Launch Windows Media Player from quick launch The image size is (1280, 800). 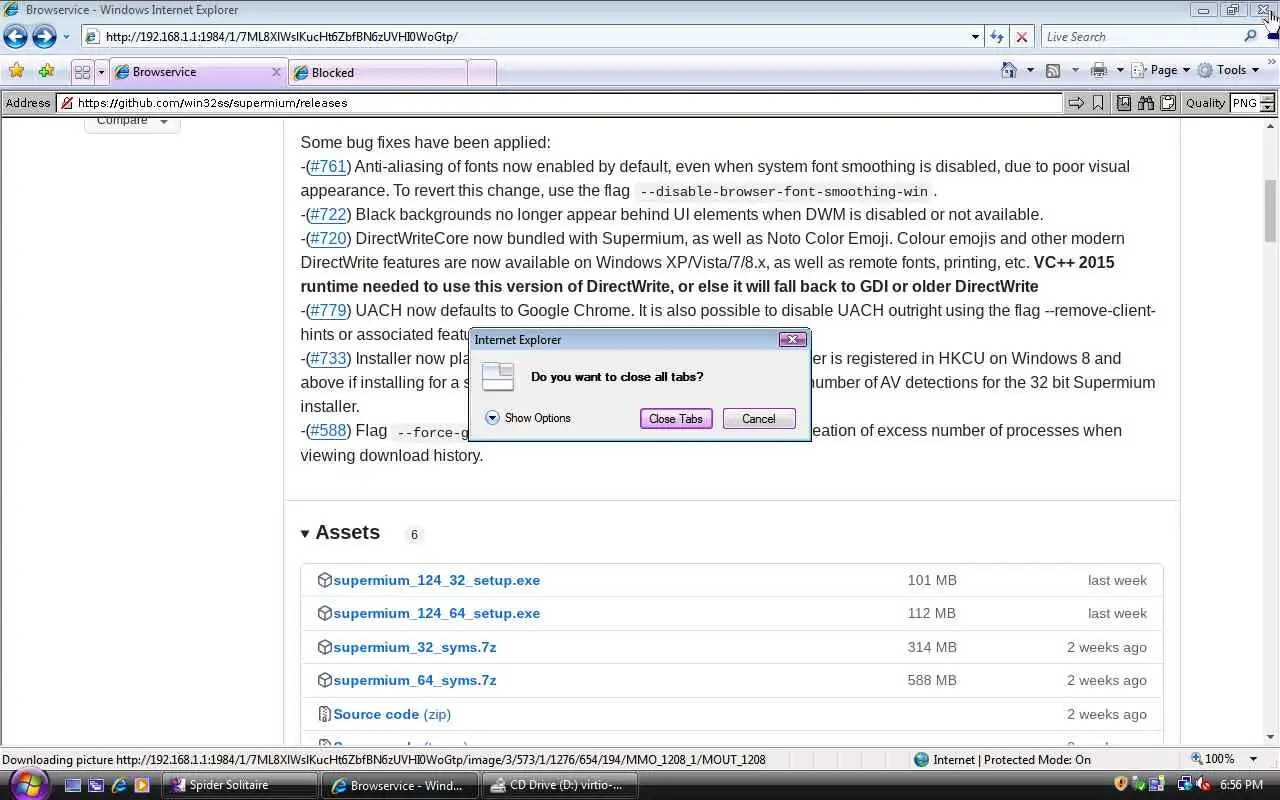142,785
